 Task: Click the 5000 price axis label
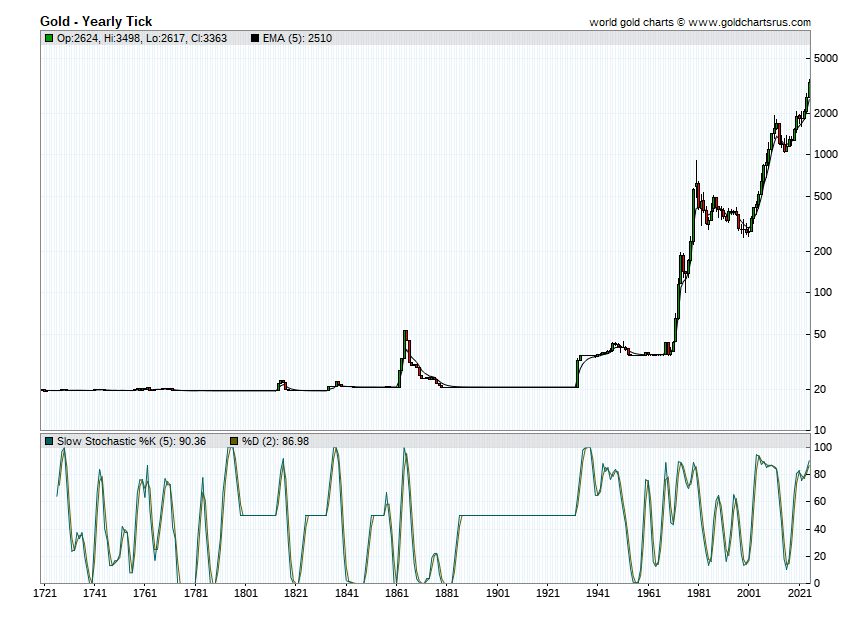pos(826,58)
